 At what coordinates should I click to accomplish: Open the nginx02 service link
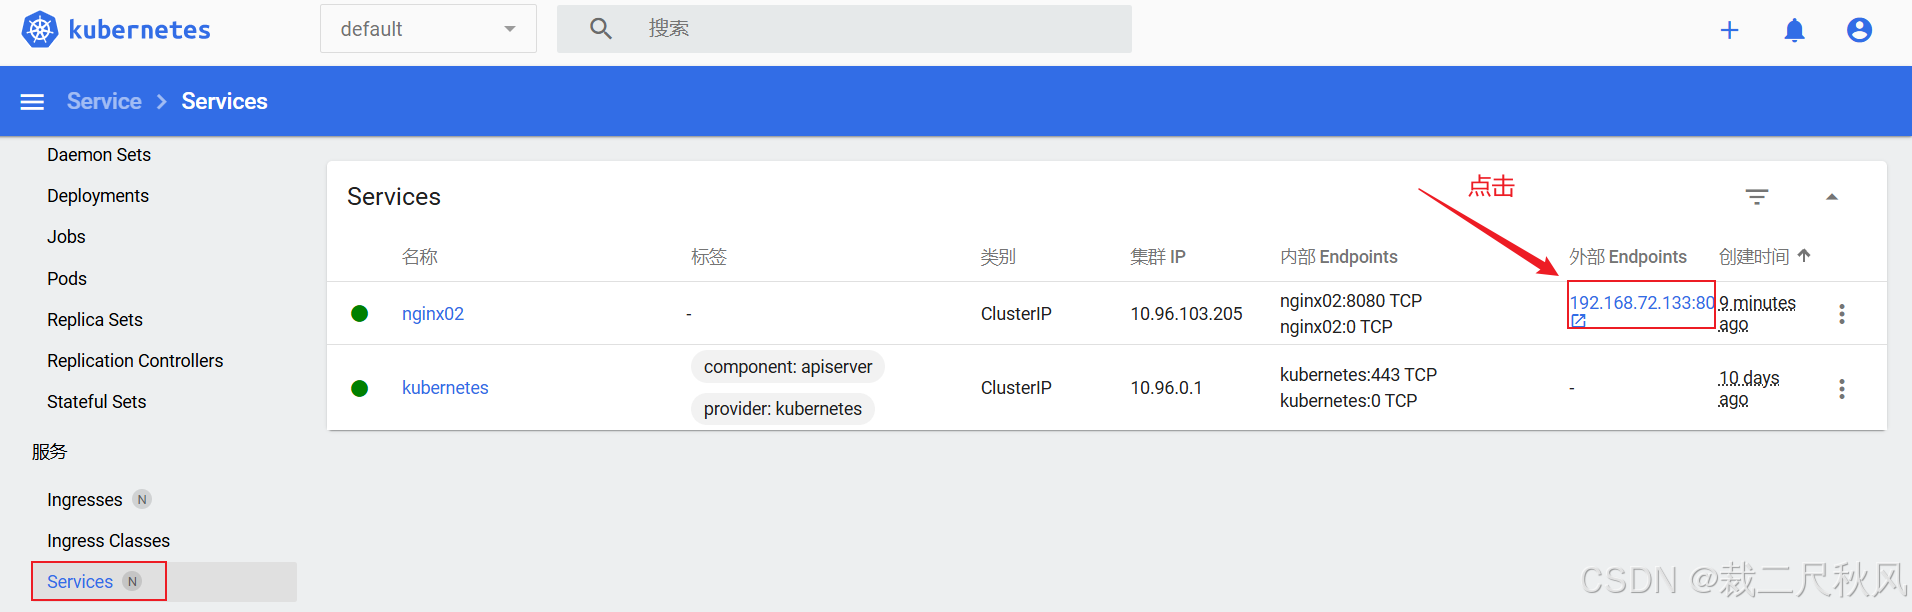[x=433, y=314]
